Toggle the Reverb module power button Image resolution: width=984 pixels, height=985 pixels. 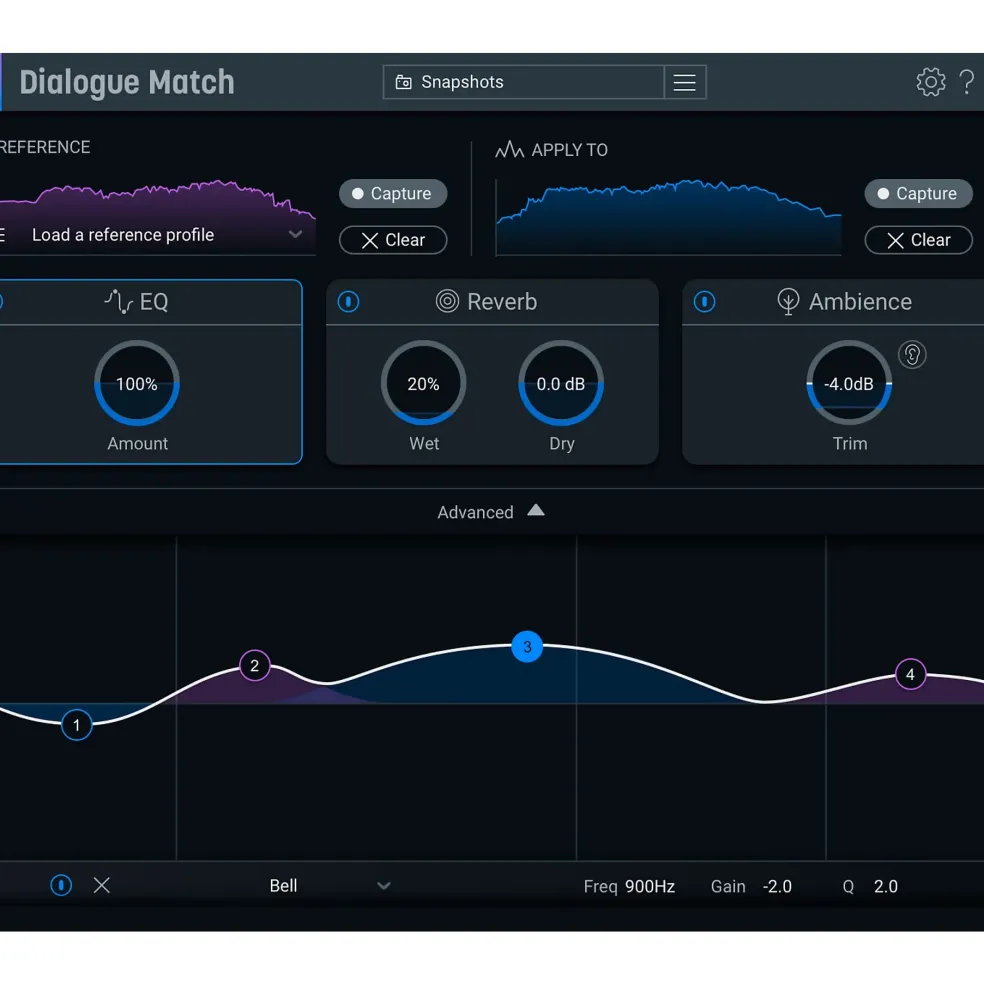pyautogui.click(x=349, y=302)
